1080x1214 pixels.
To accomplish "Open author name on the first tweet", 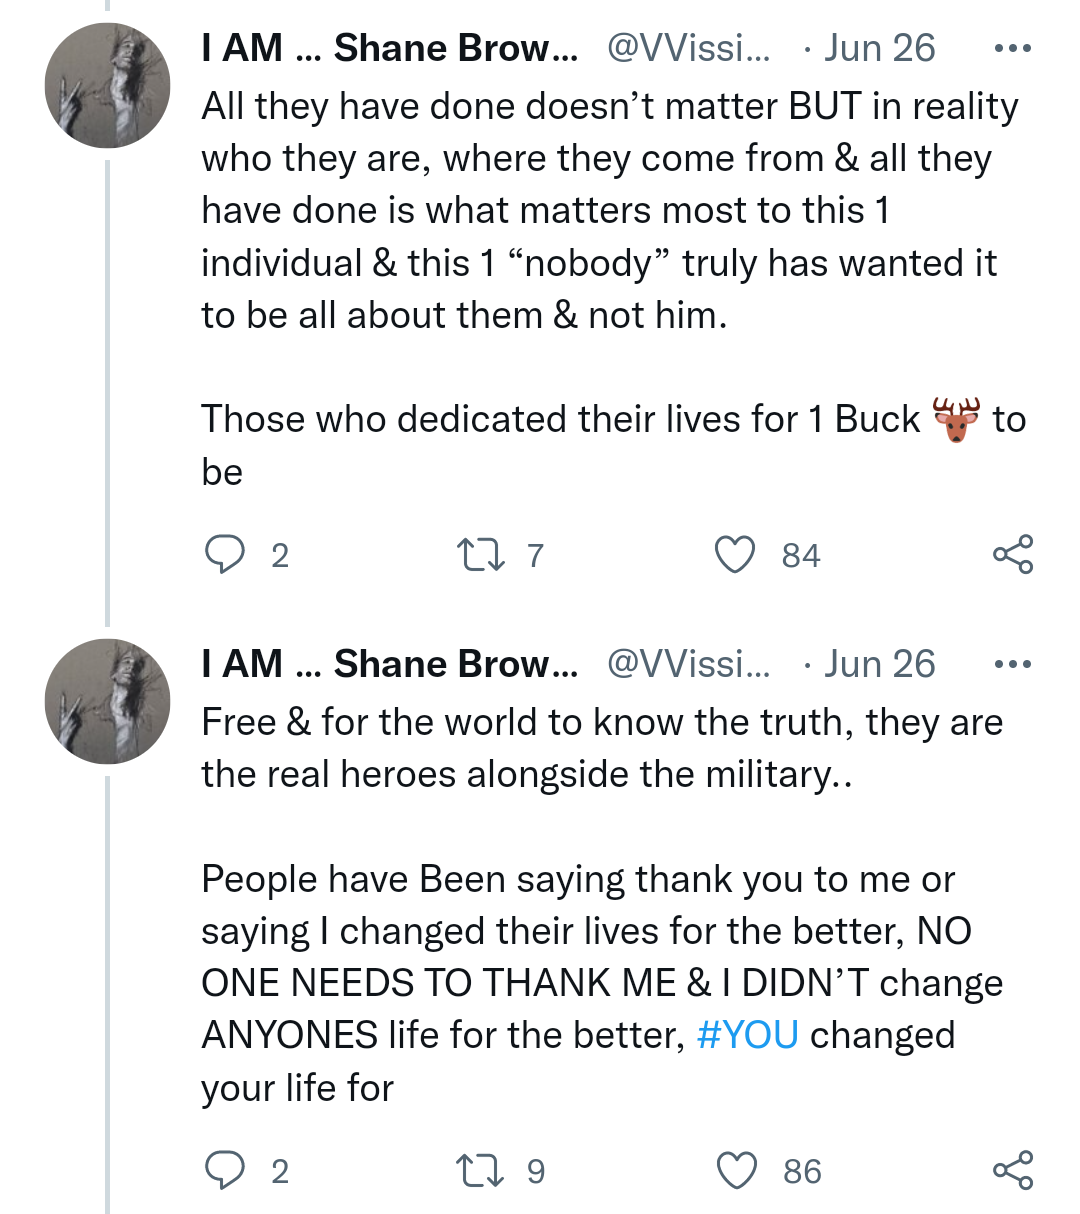I will click(389, 48).
